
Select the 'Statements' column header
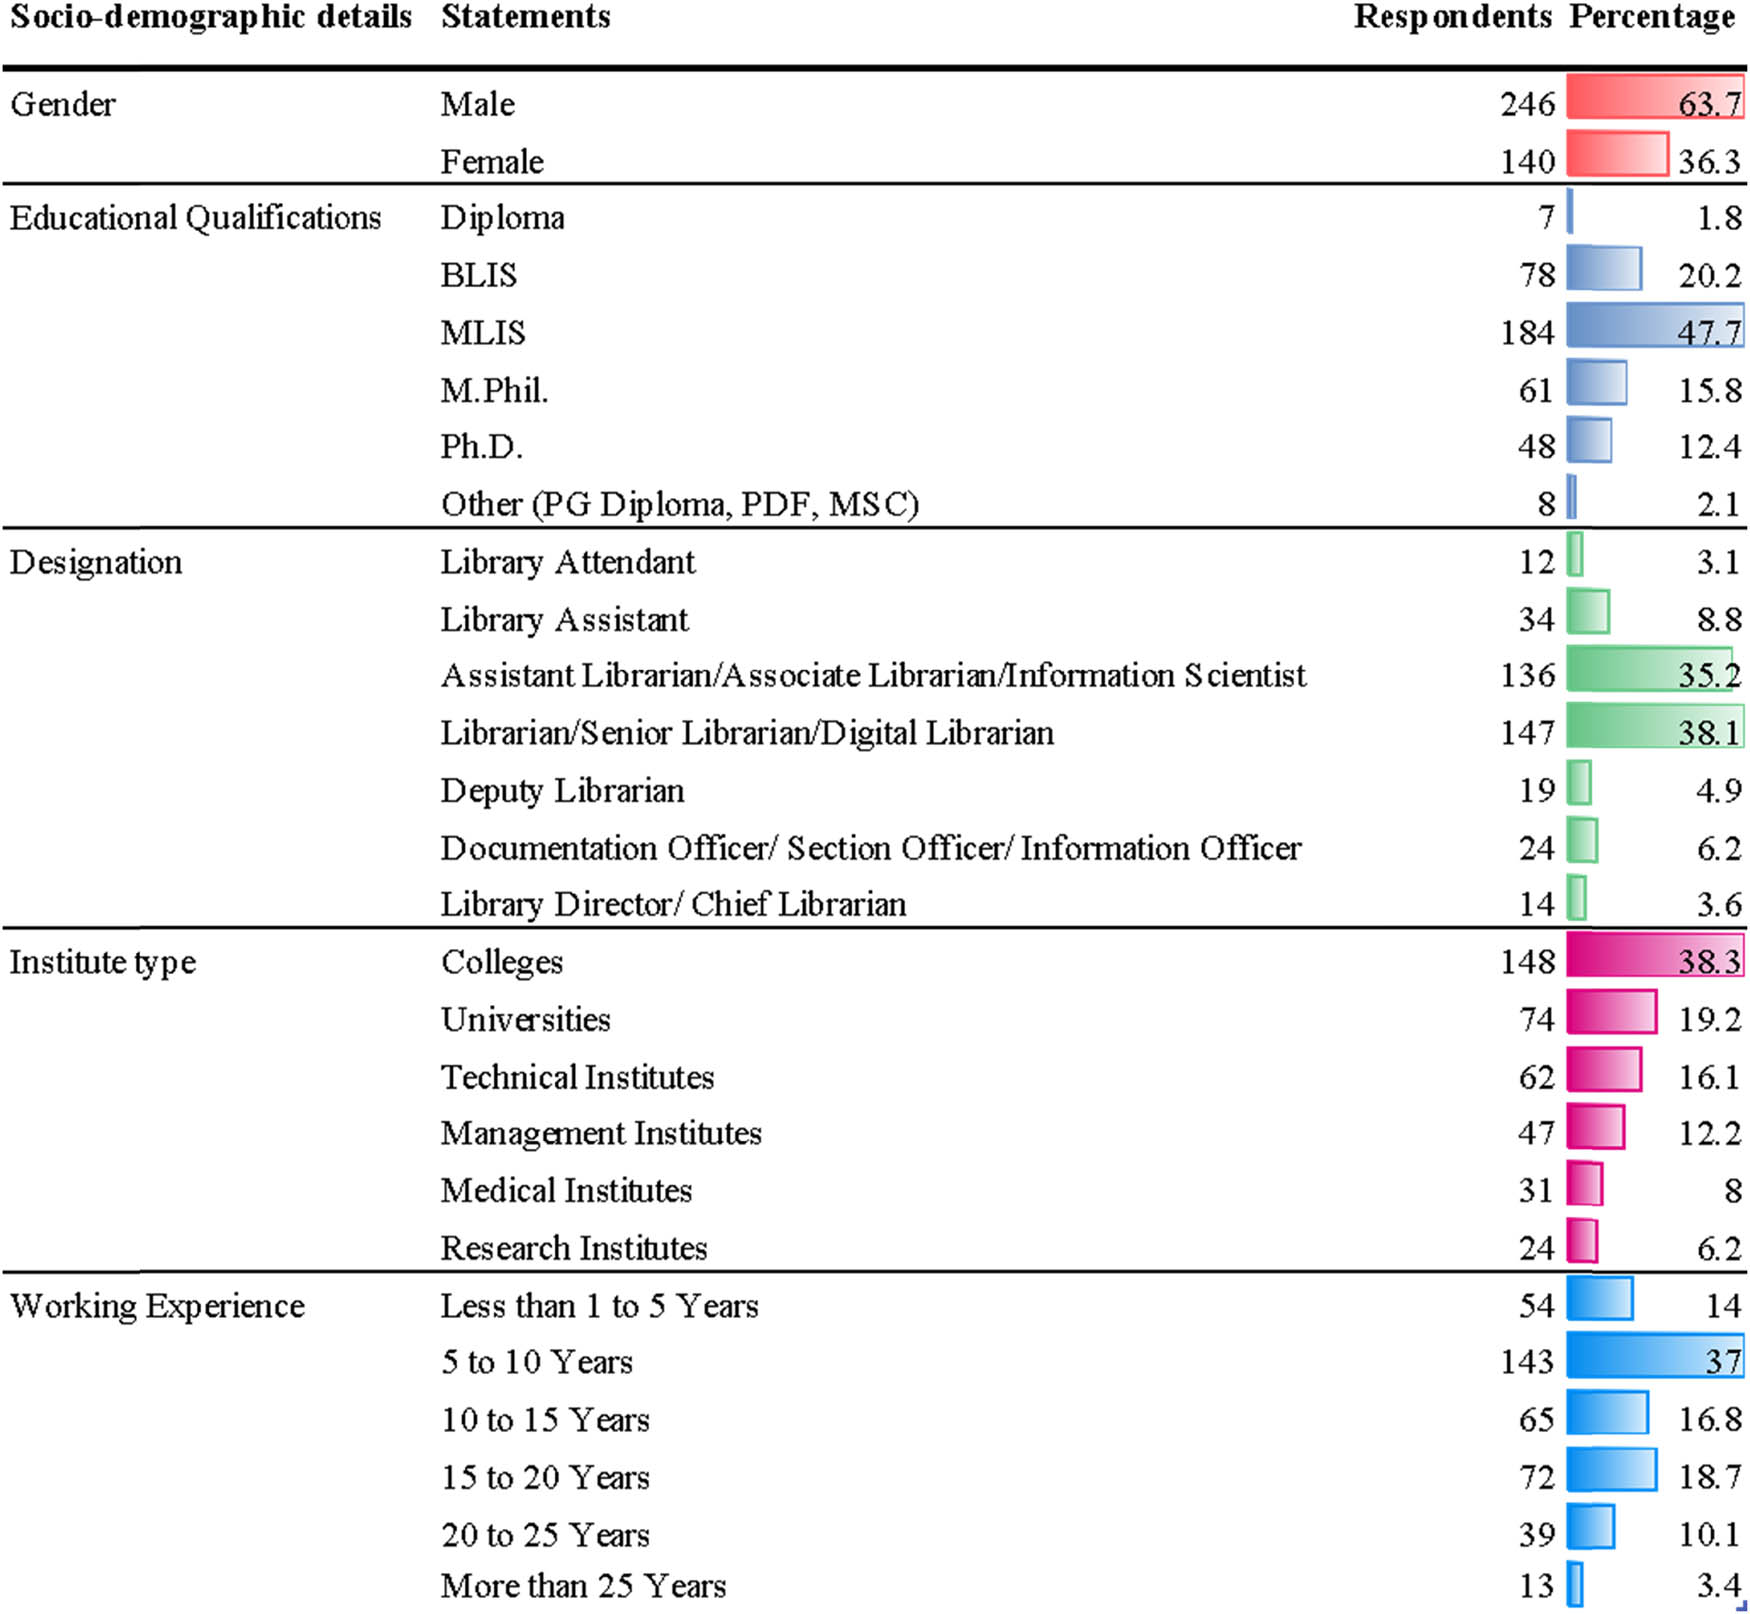coord(525,18)
